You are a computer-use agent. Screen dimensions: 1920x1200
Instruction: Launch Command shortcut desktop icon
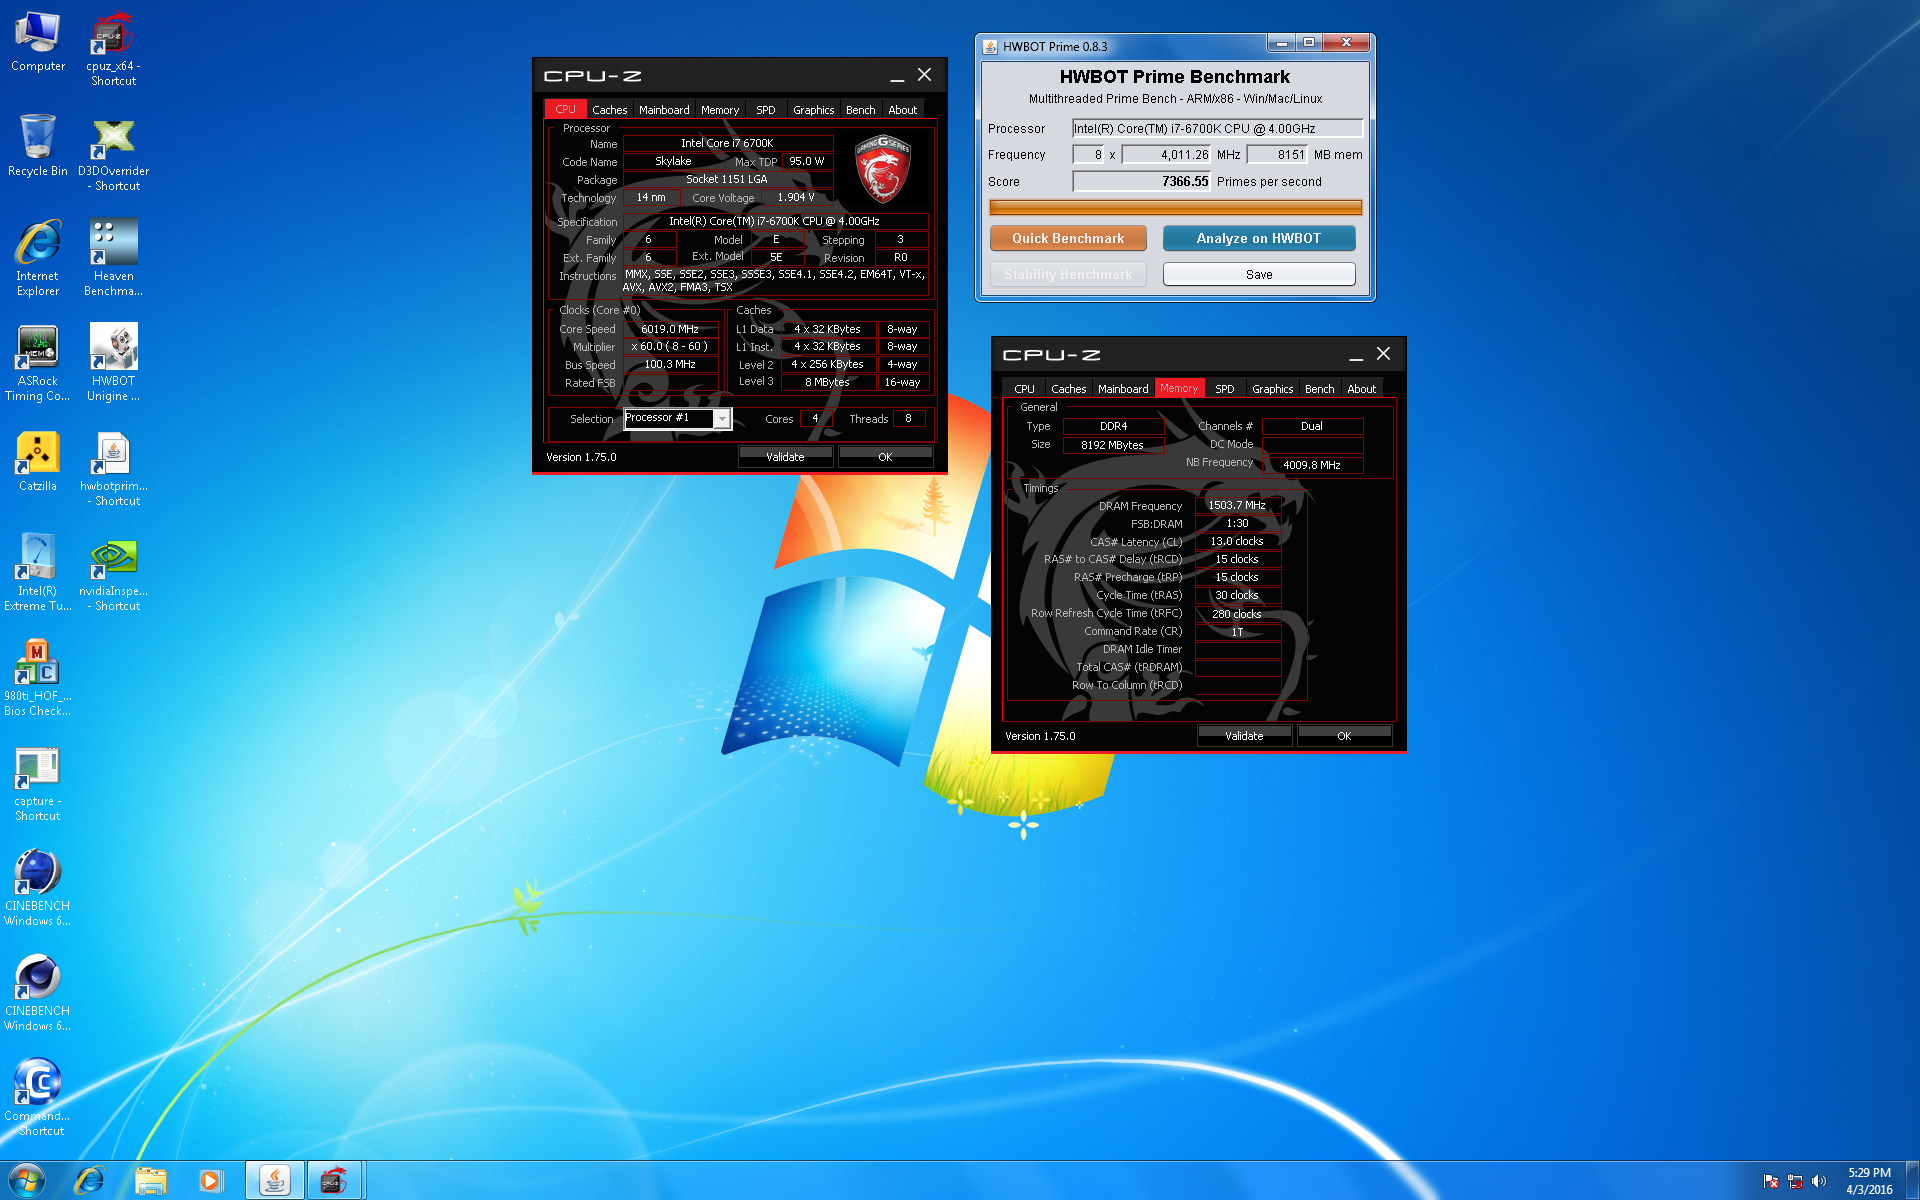(x=38, y=1098)
